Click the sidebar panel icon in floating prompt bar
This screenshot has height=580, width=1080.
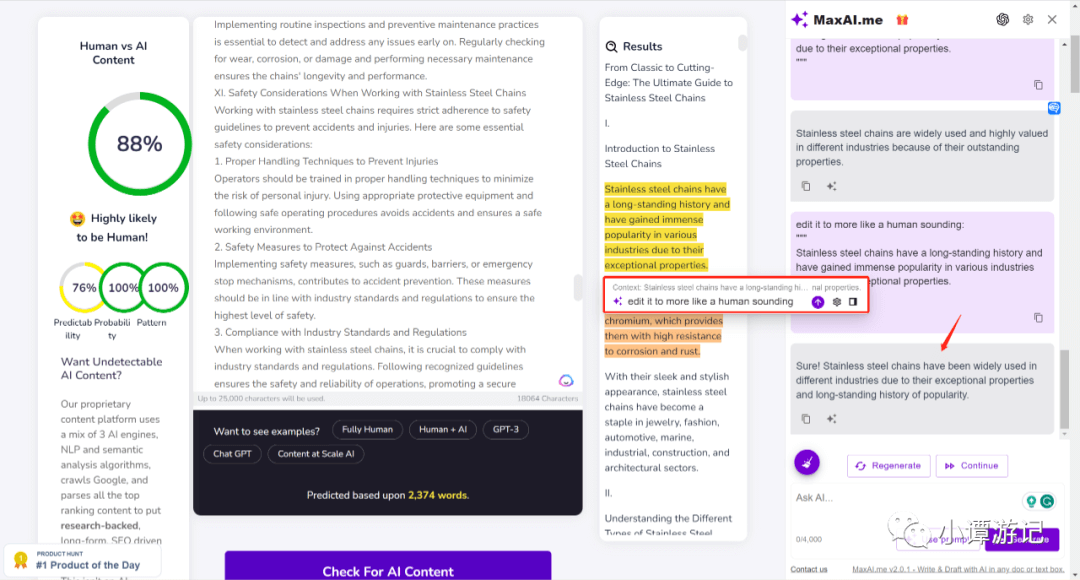tap(853, 302)
